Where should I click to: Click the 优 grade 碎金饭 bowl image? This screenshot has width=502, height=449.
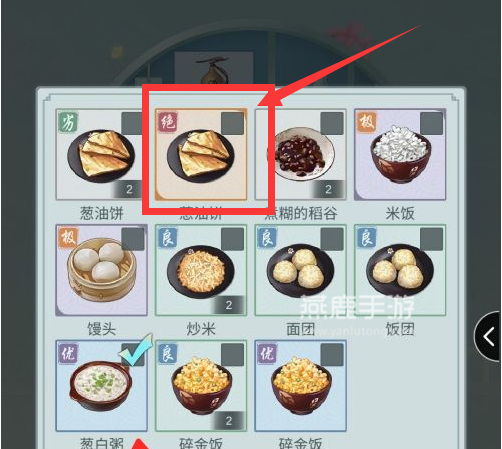[301, 385]
